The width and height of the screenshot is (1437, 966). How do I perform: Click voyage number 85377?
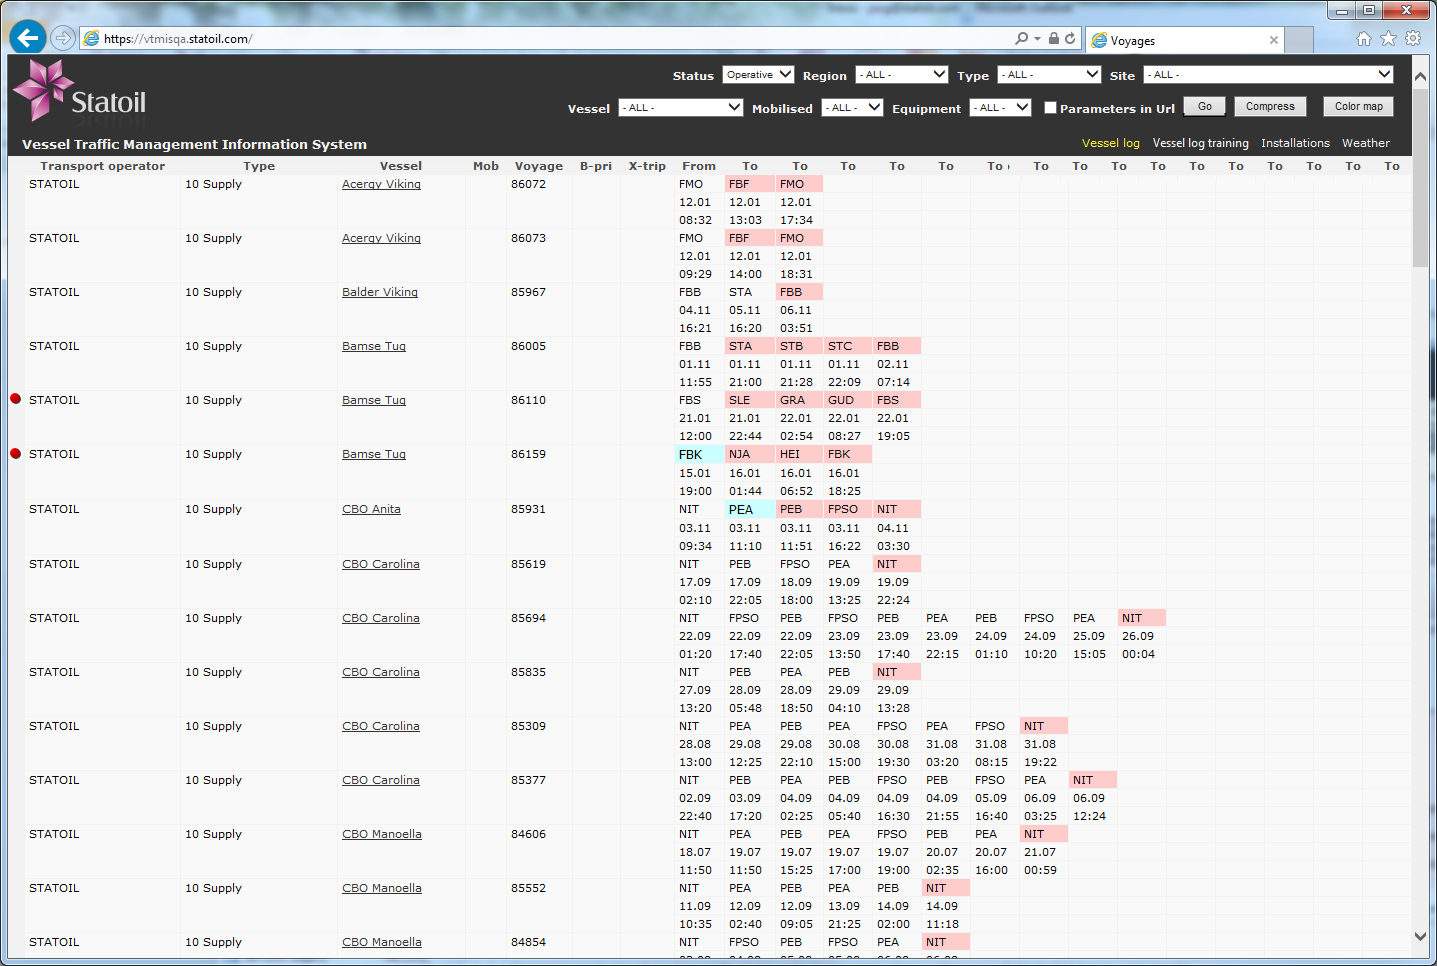[528, 780]
